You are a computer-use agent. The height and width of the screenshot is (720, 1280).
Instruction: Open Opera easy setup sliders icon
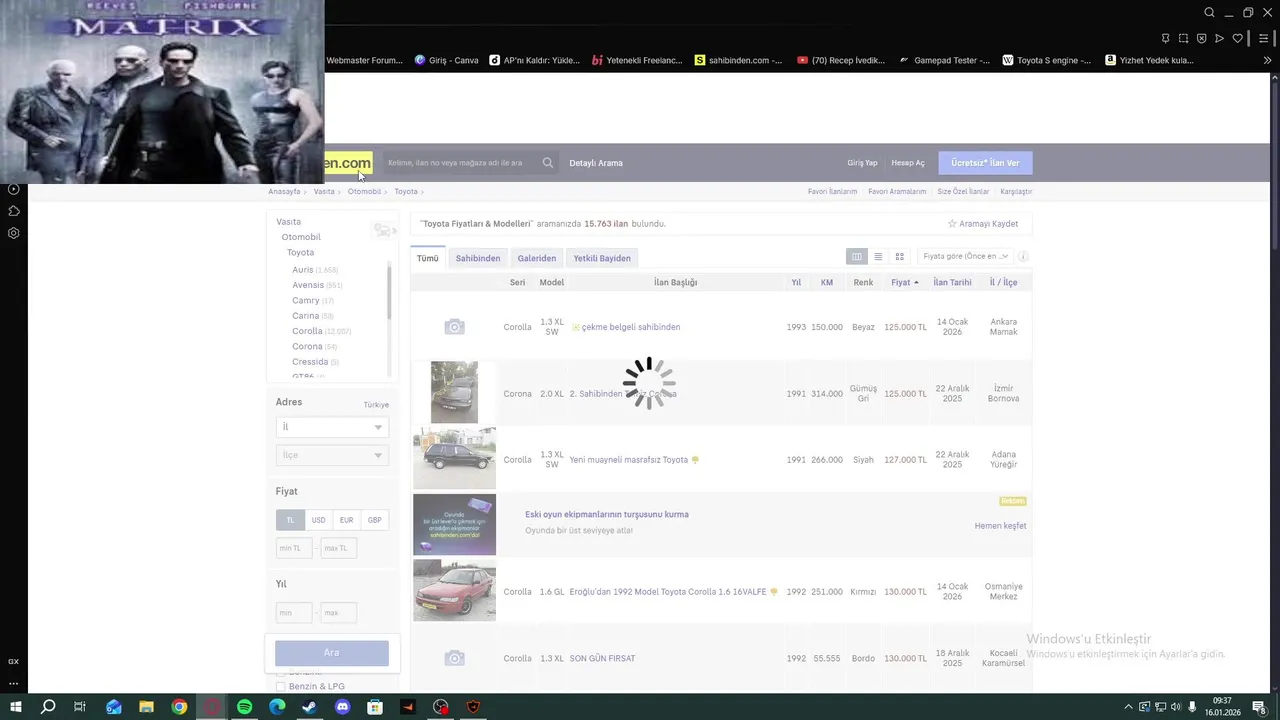(1264, 39)
